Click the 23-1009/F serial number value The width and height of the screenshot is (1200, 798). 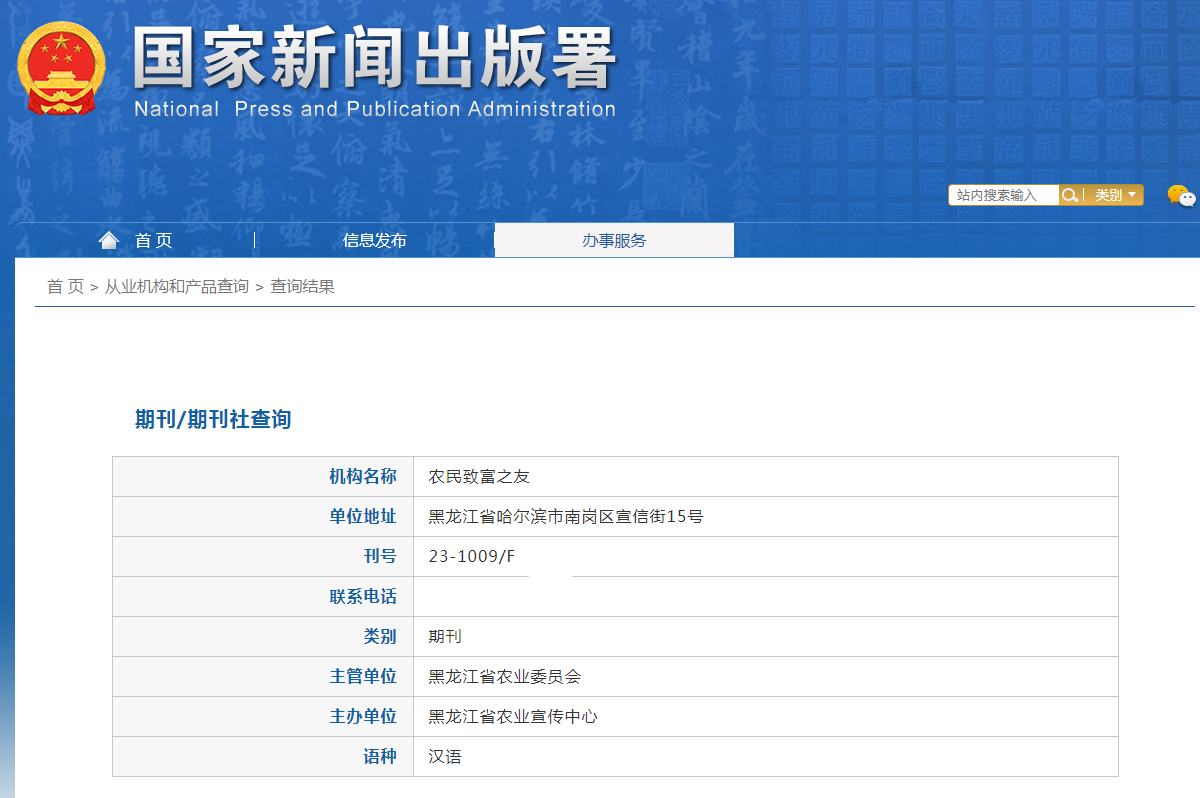click(x=472, y=557)
